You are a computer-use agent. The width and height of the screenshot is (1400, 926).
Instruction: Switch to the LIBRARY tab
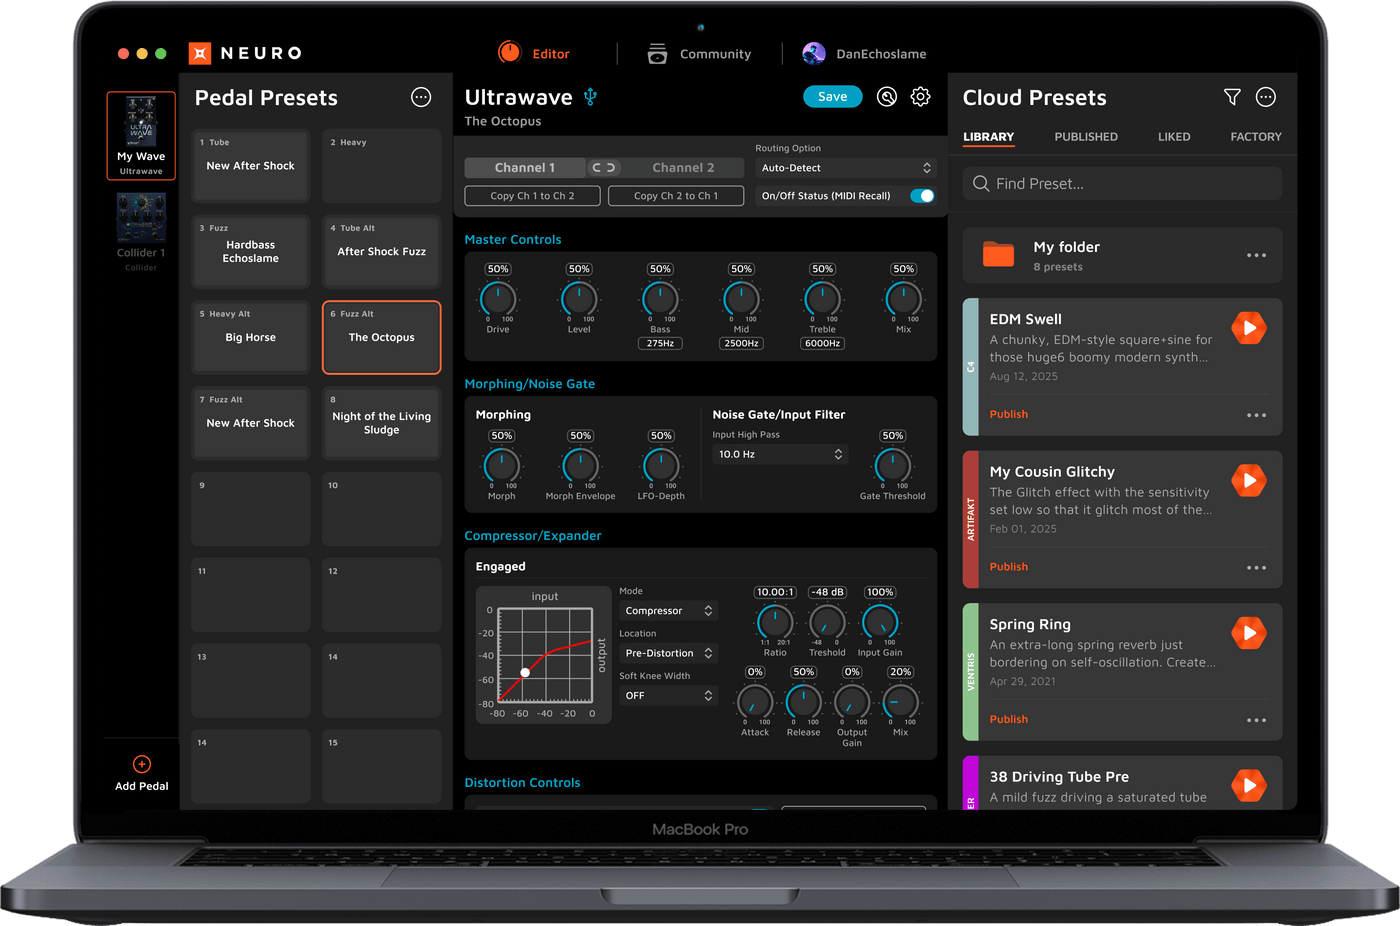tap(989, 137)
